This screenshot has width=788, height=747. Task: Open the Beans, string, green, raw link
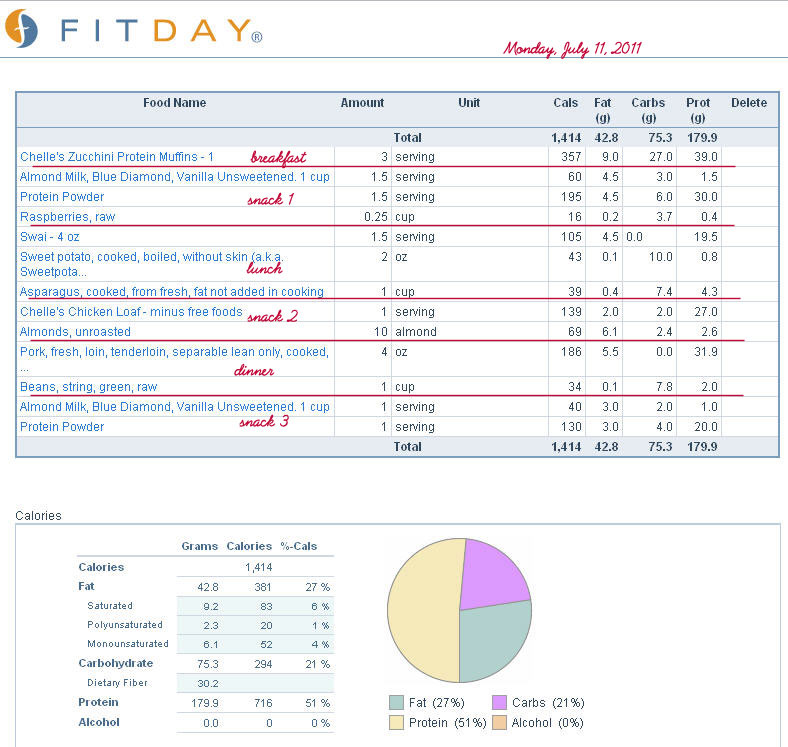tap(88, 387)
